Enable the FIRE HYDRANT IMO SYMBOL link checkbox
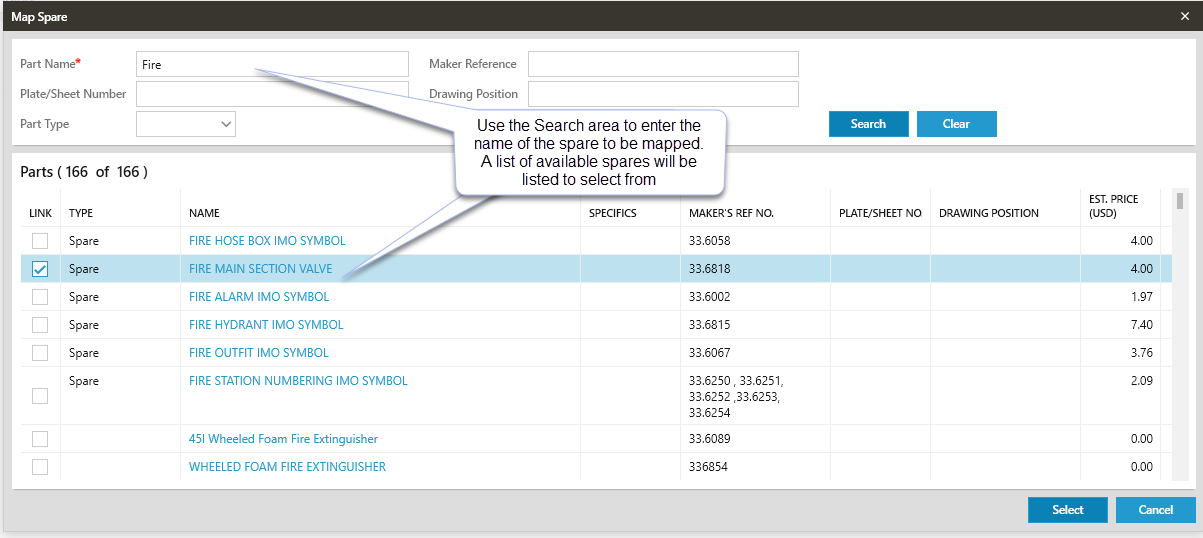Image resolution: width=1203 pixels, height=538 pixels. (40, 325)
